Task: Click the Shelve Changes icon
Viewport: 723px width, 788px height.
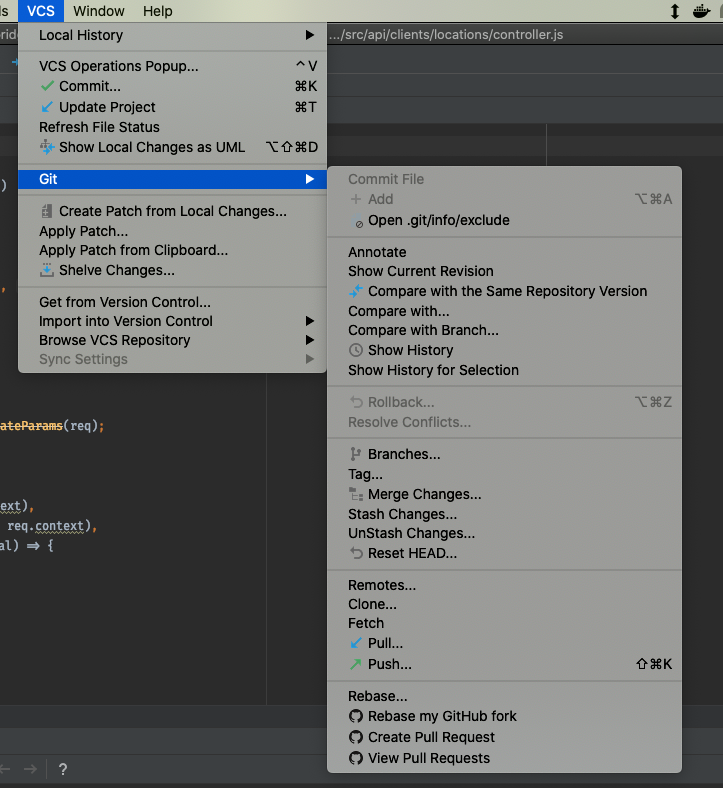Action: (x=47, y=270)
